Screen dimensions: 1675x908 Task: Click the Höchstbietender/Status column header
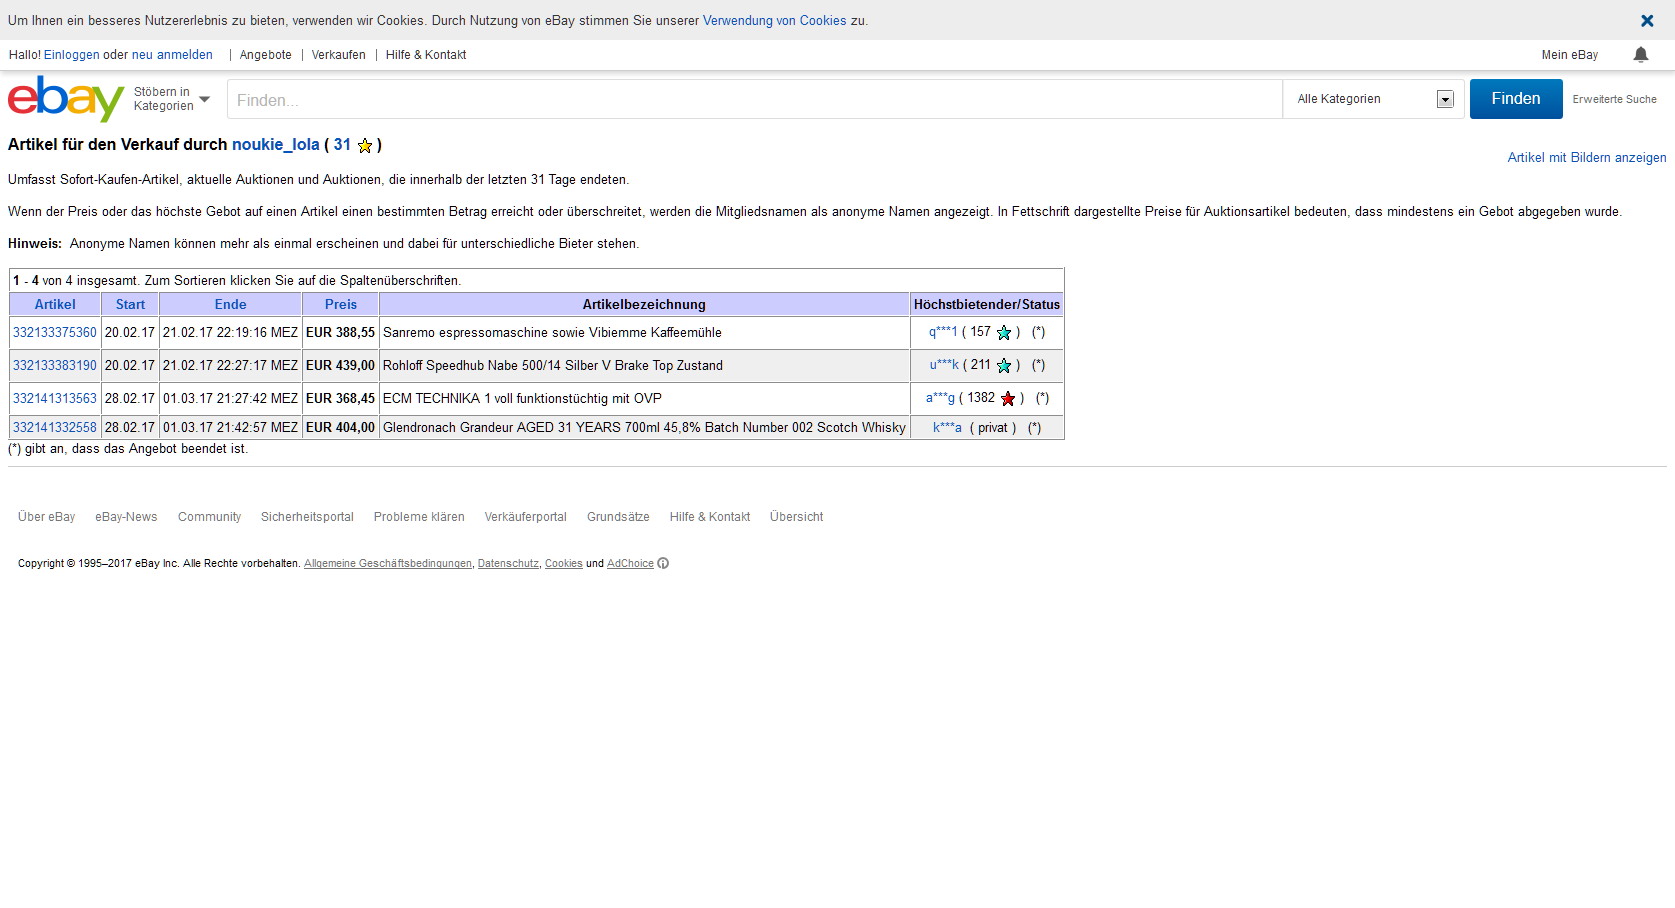coord(987,305)
